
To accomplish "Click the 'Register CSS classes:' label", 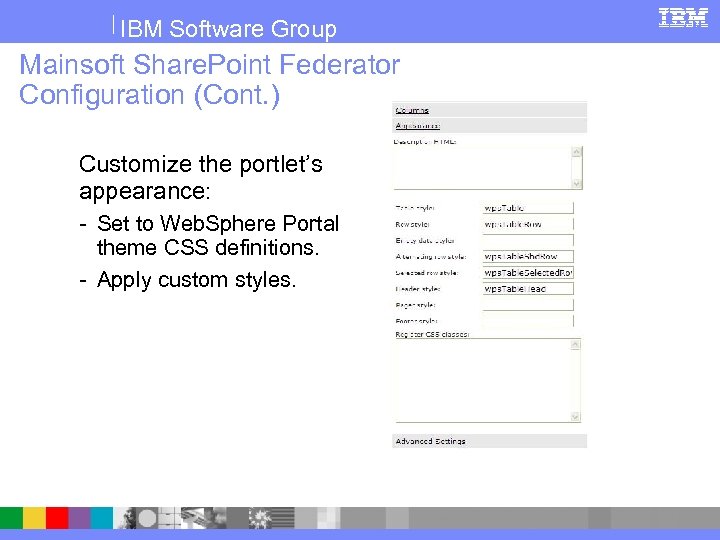I will pyautogui.click(x=432, y=334).
